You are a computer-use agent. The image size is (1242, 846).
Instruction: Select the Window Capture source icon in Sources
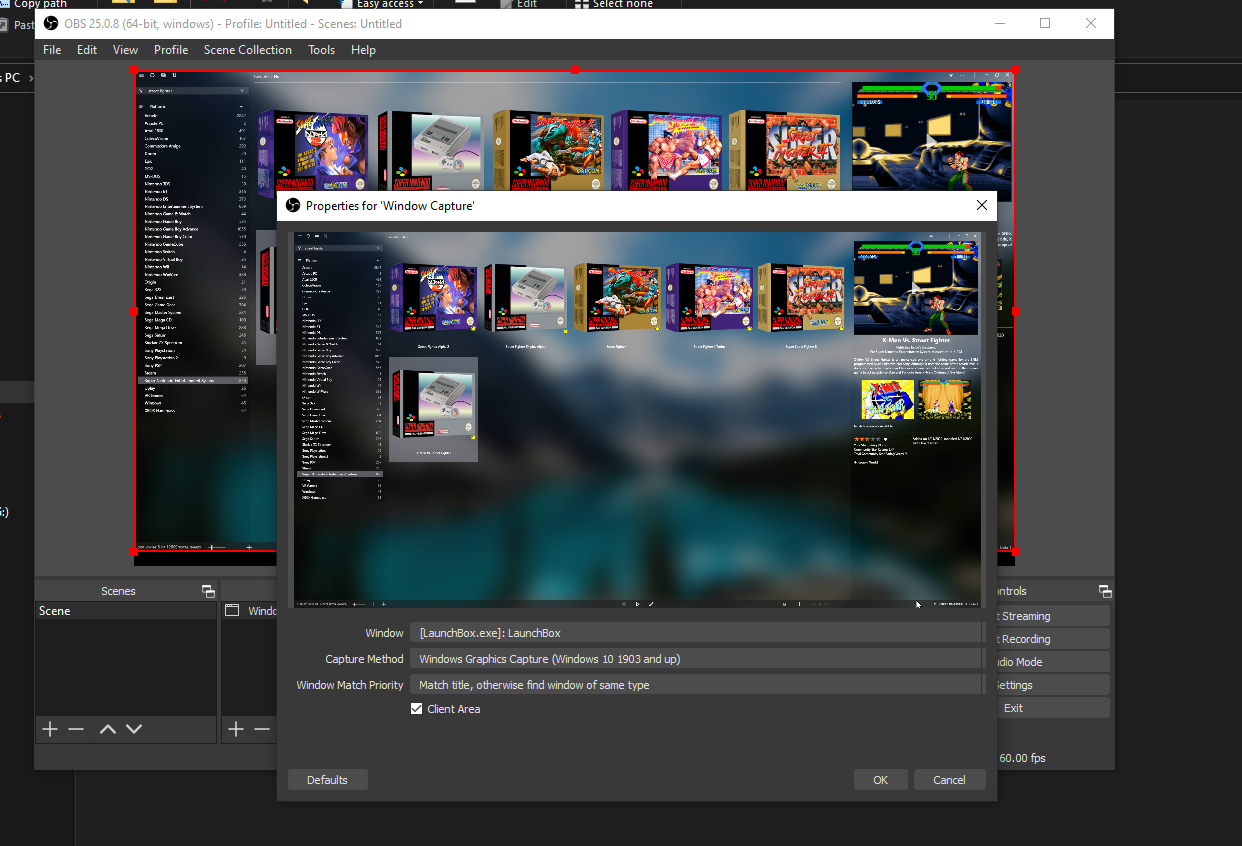click(231, 610)
